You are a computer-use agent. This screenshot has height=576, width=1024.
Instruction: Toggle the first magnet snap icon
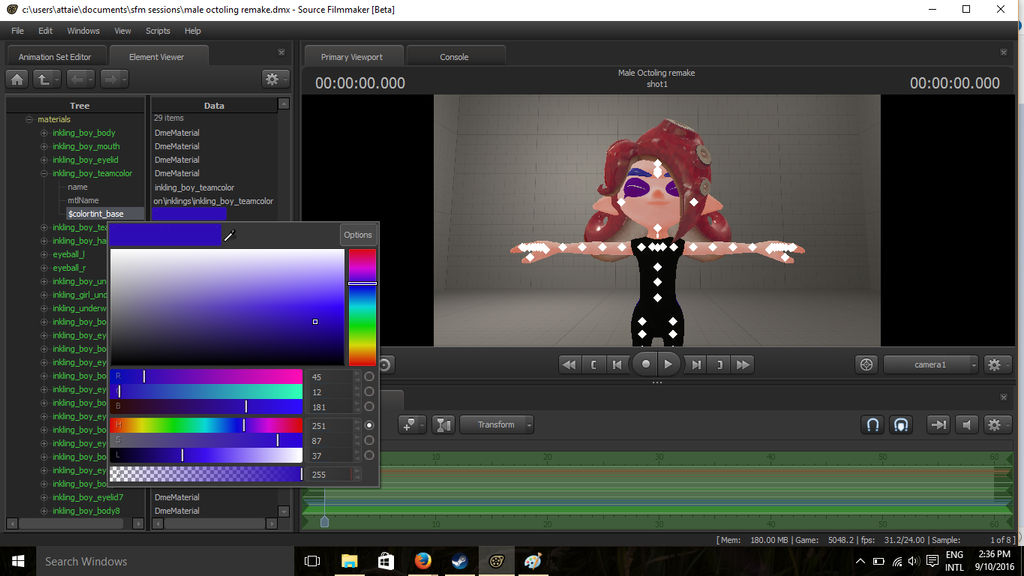[x=872, y=424]
